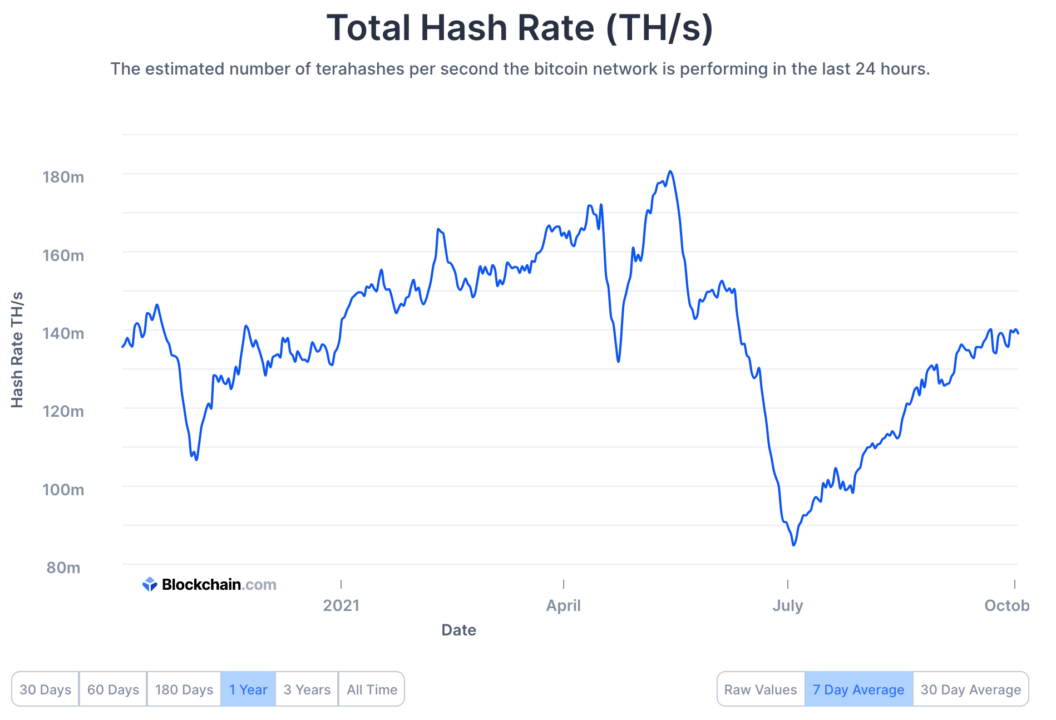Click the peak of the hash rate line
Screen dimensions: 1056x720
(x=671, y=172)
